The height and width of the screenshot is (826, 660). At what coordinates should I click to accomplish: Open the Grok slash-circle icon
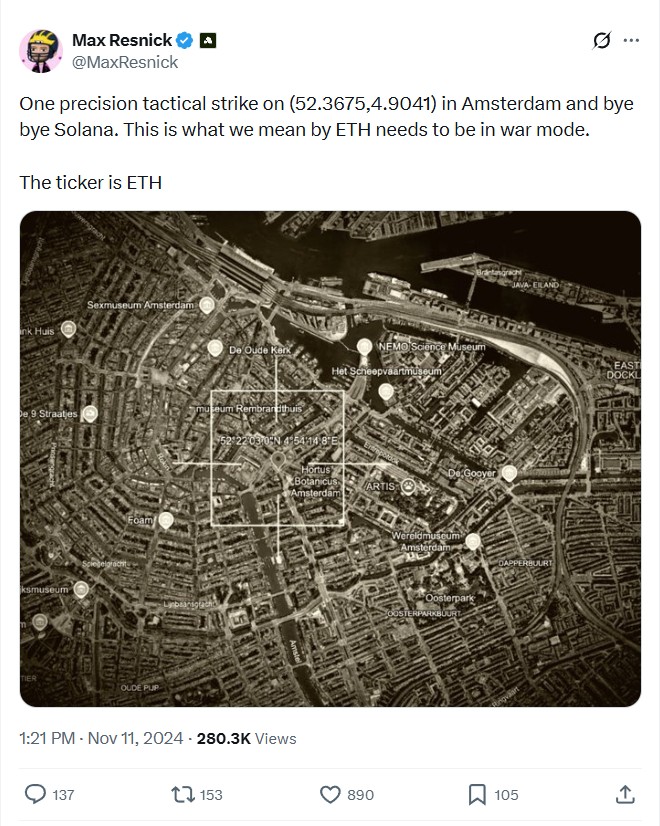coord(602,41)
